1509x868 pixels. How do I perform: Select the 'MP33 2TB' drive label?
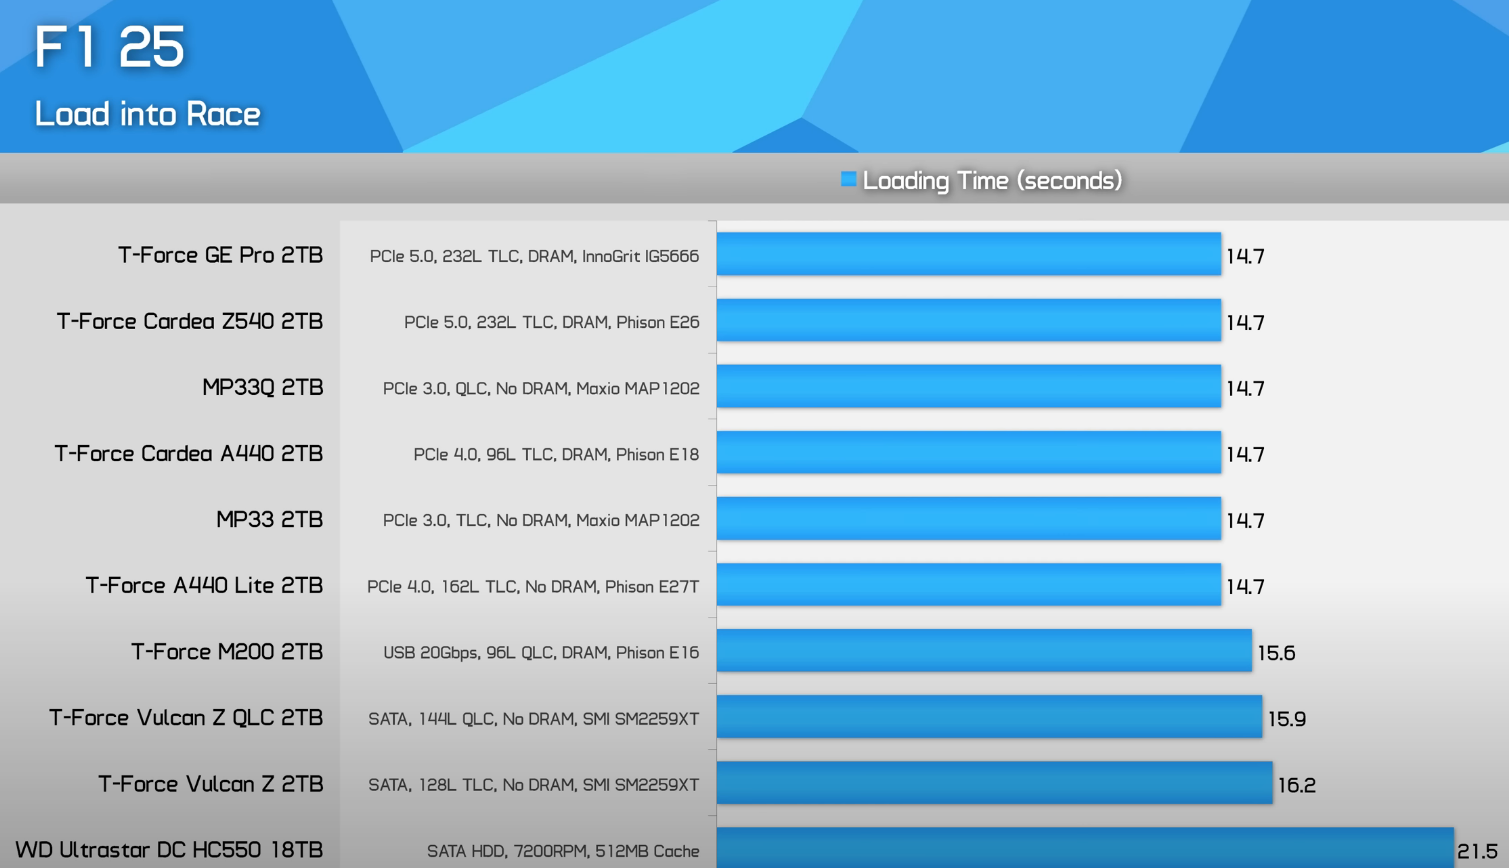pyautogui.click(x=270, y=520)
